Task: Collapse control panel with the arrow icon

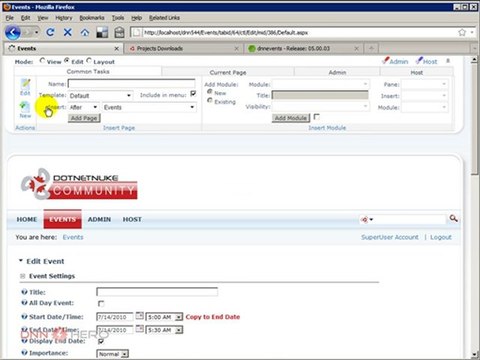Action: click(x=448, y=61)
